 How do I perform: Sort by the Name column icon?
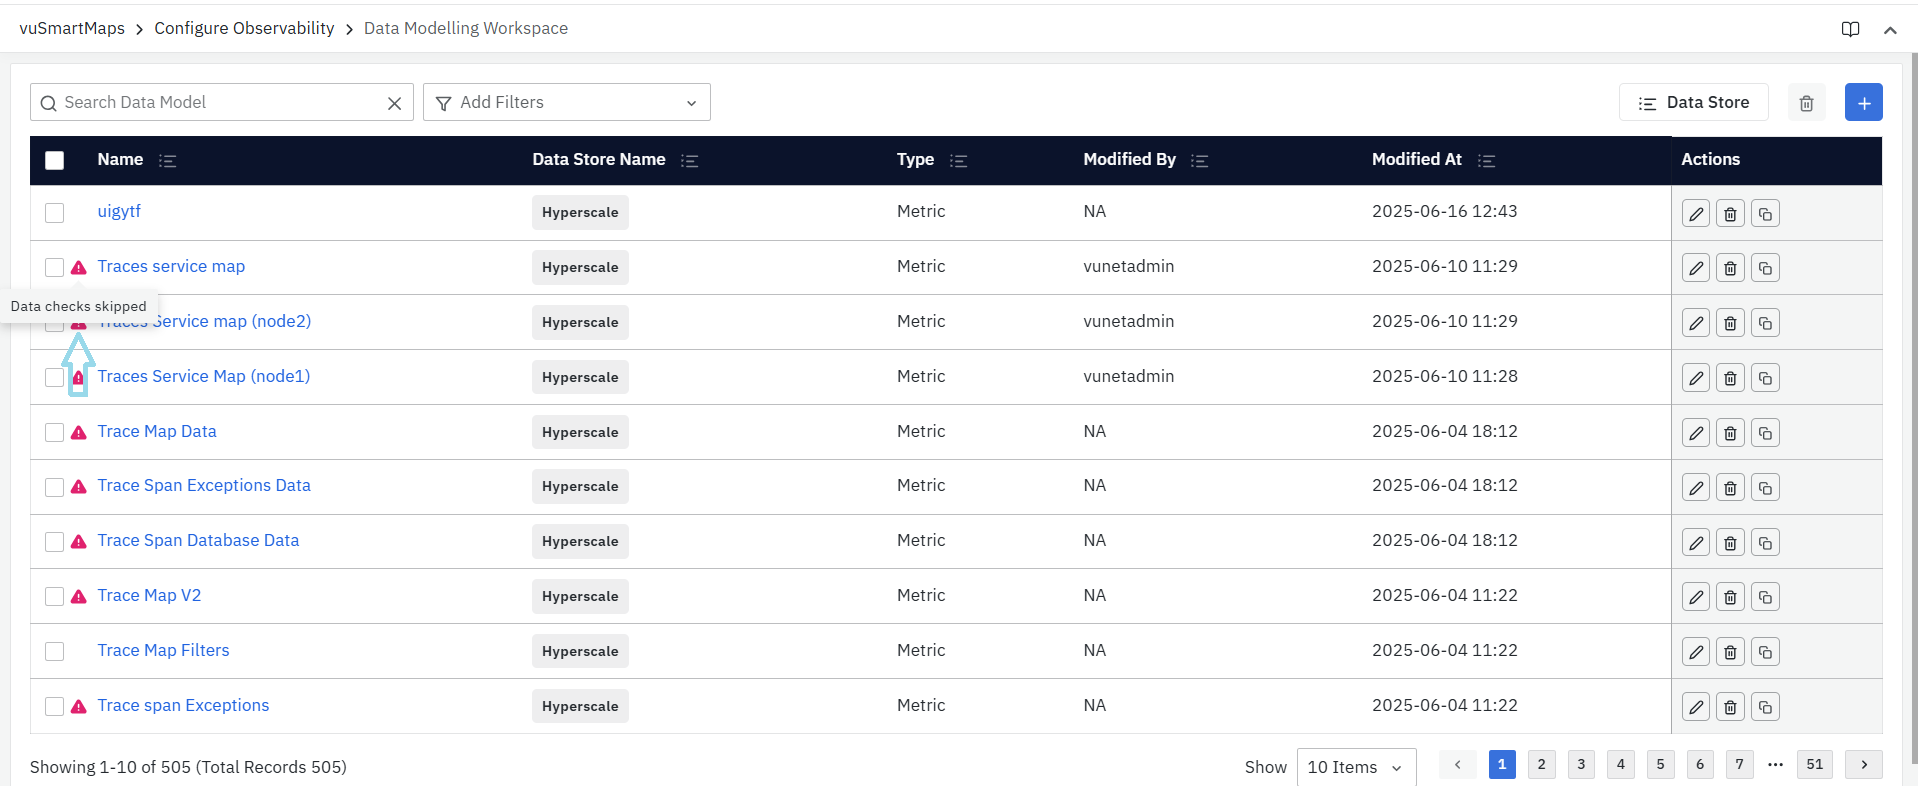coord(167,161)
